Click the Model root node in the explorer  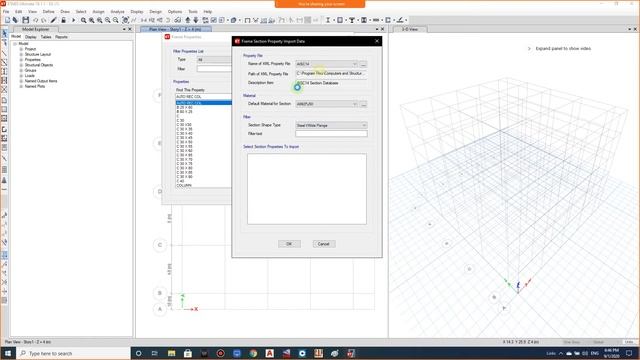click(x=23, y=44)
